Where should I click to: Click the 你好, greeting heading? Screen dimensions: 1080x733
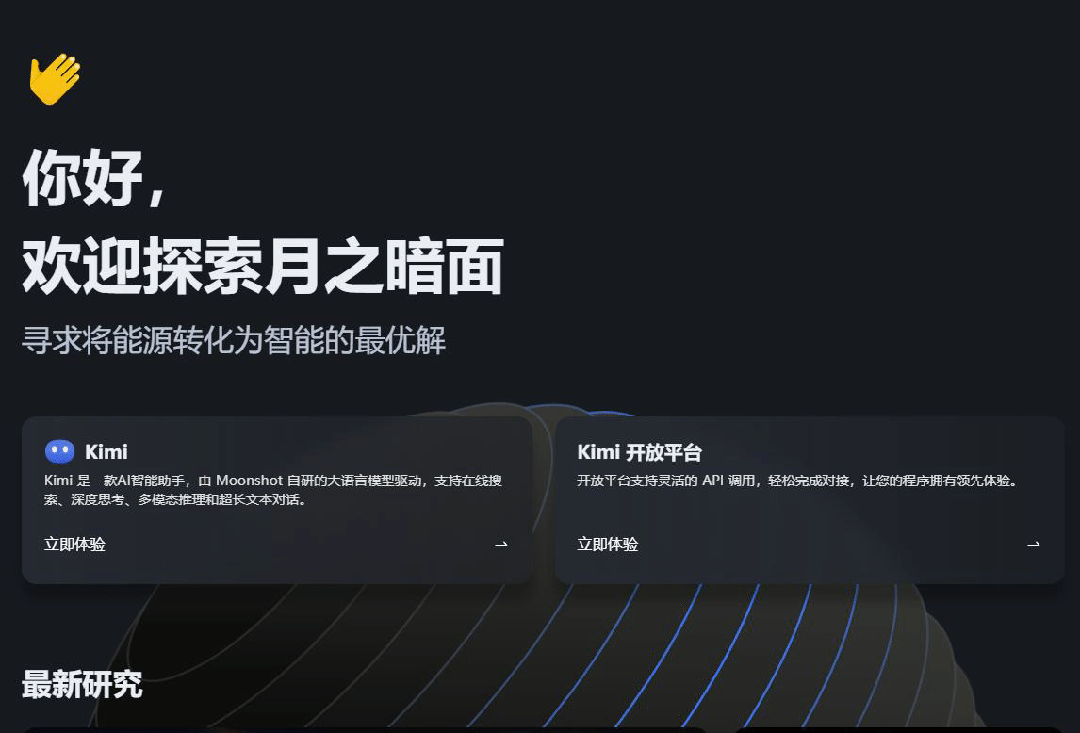[x=94, y=178]
